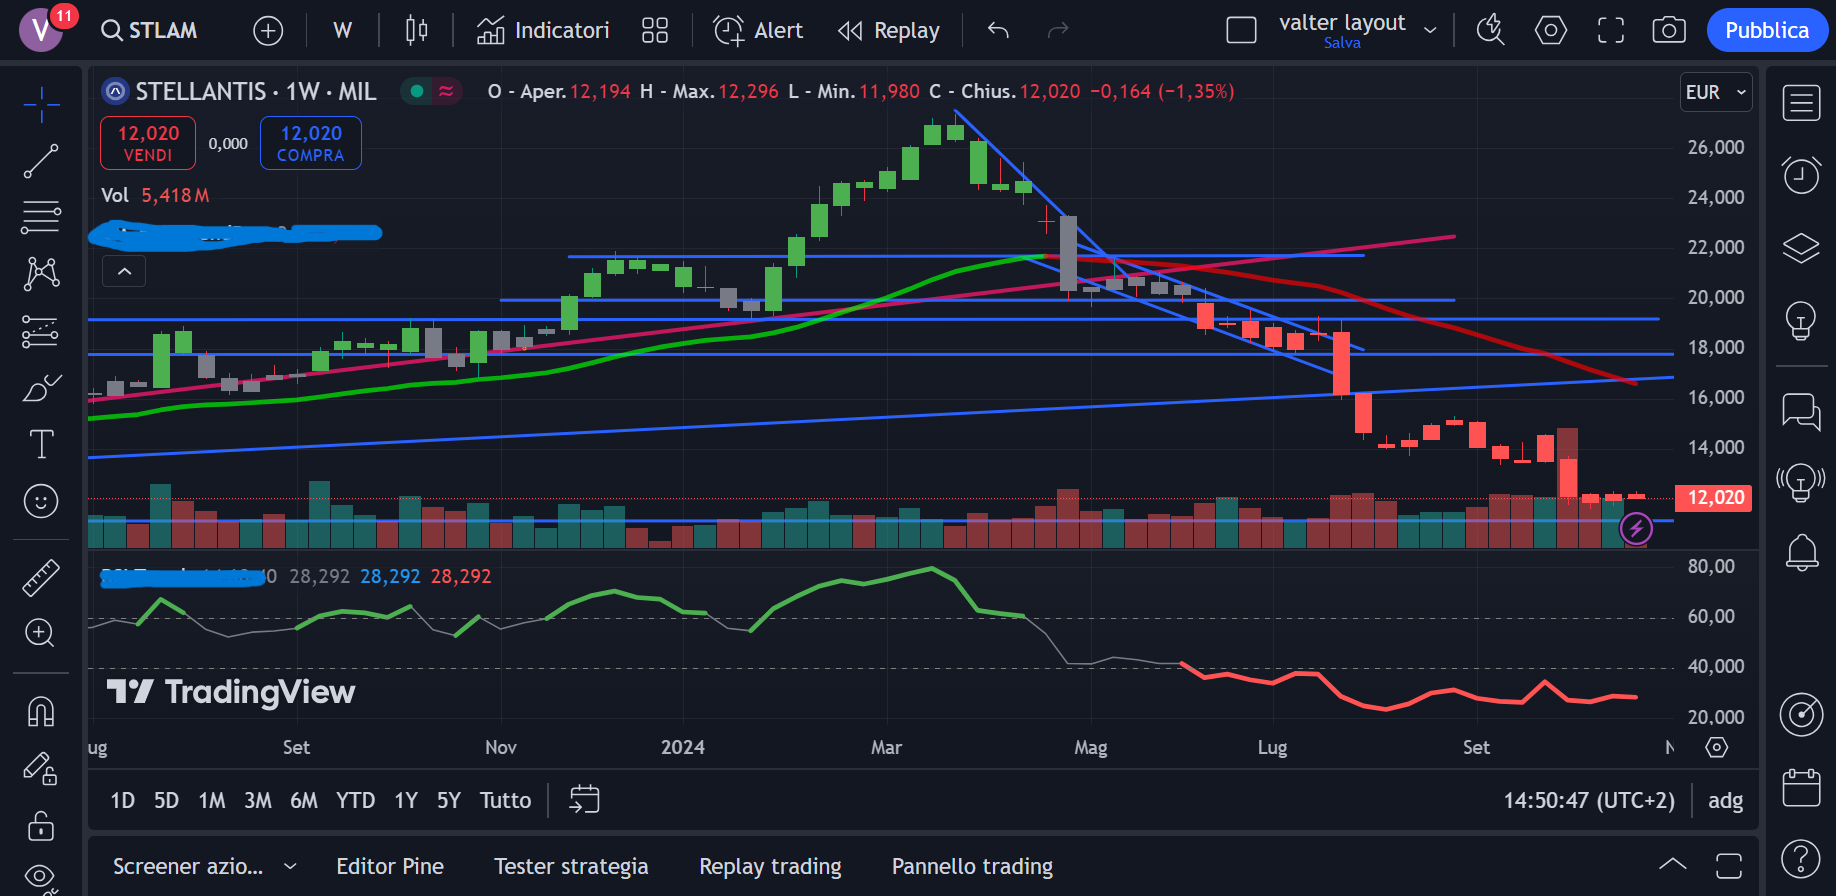Toggle stay in drawing mode
The height and width of the screenshot is (896, 1836).
pyautogui.click(x=41, y=769)
